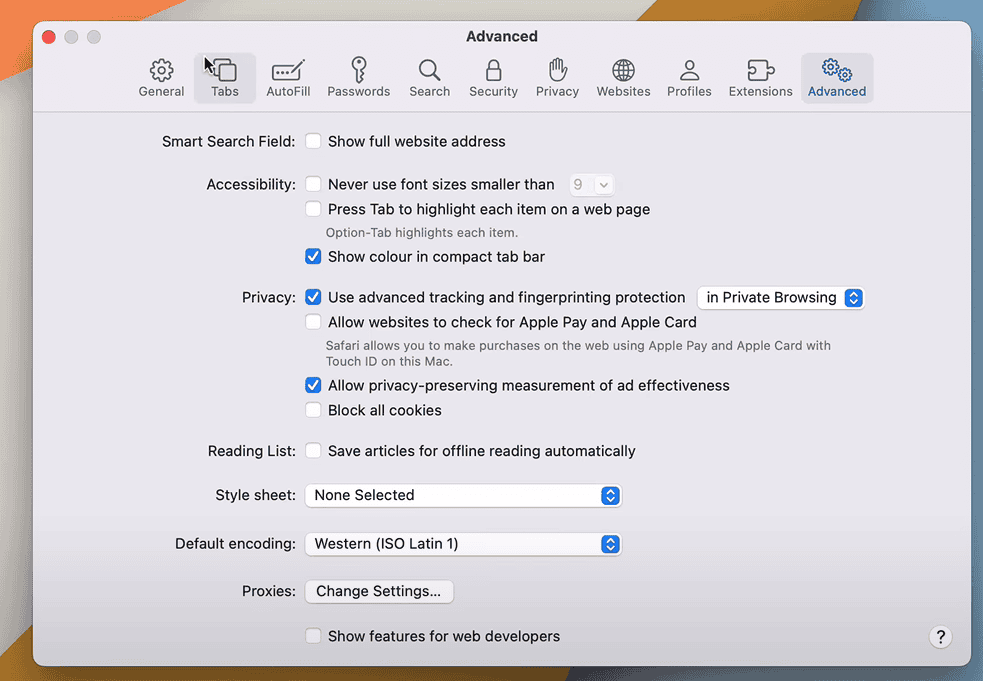Open the General settings pane
The image size is (983, 681).
(x=161, y=78)
